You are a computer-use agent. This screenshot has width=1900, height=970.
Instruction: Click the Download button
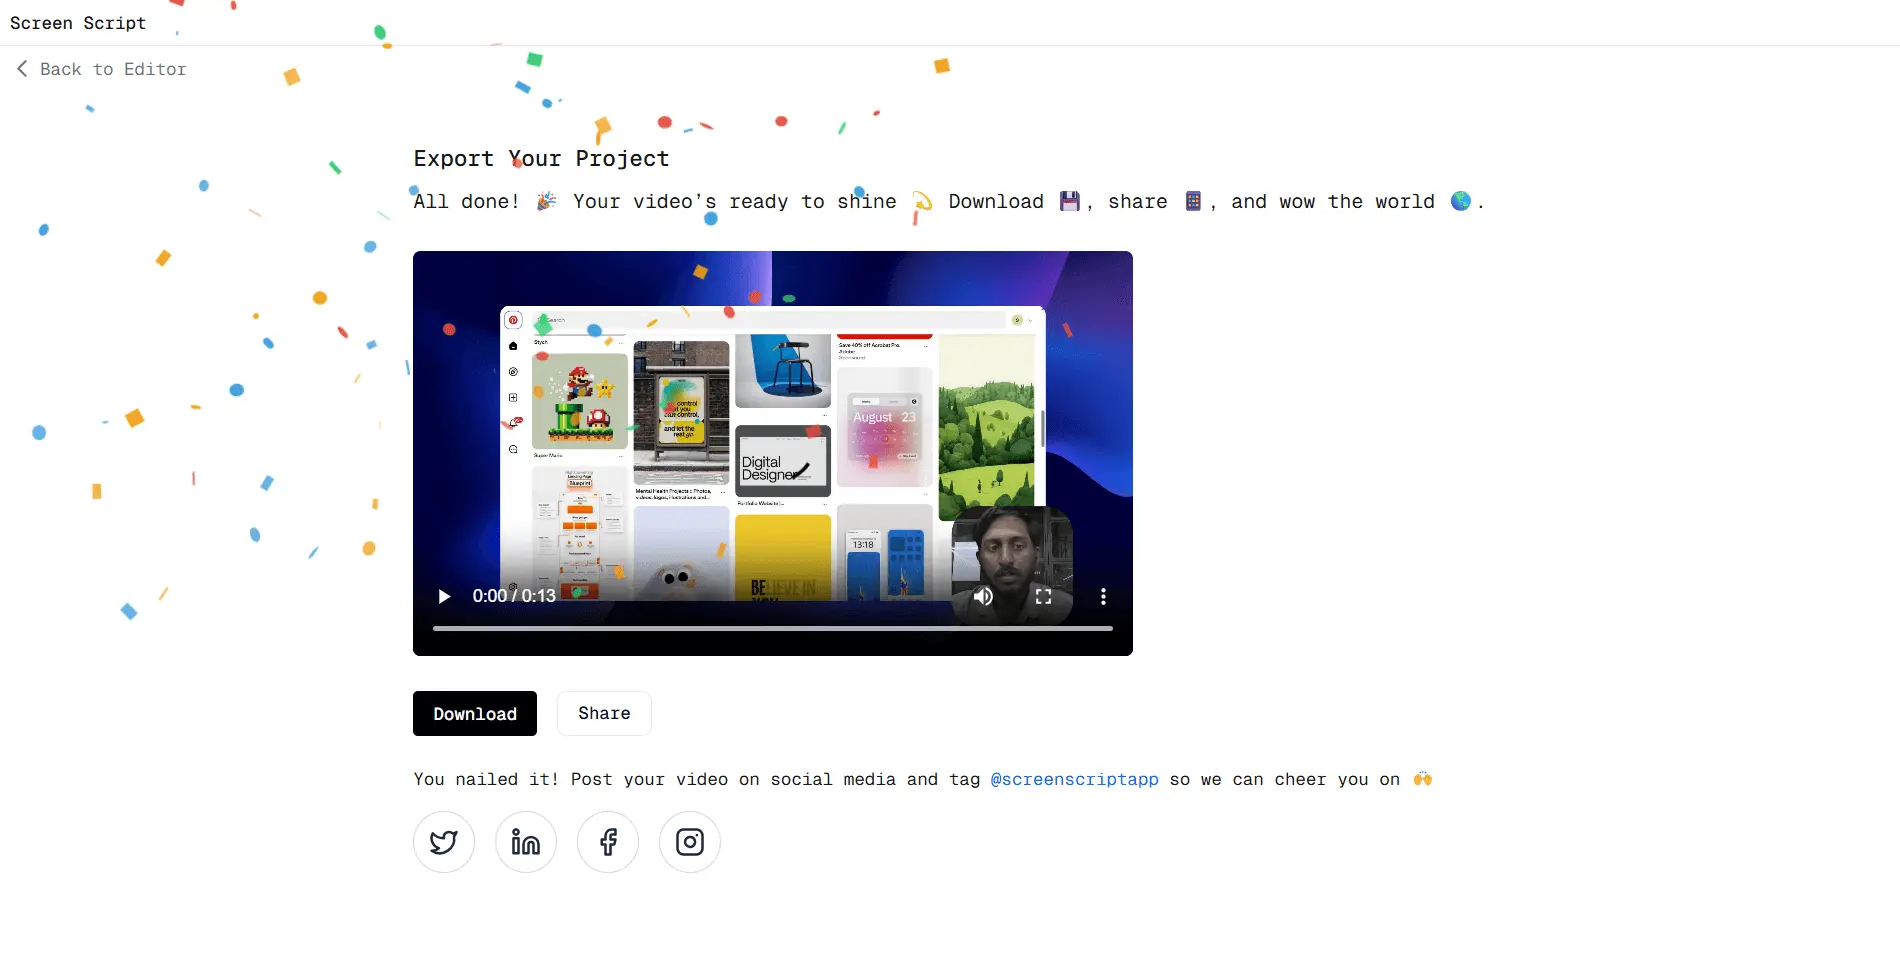[x=474, y=713]
